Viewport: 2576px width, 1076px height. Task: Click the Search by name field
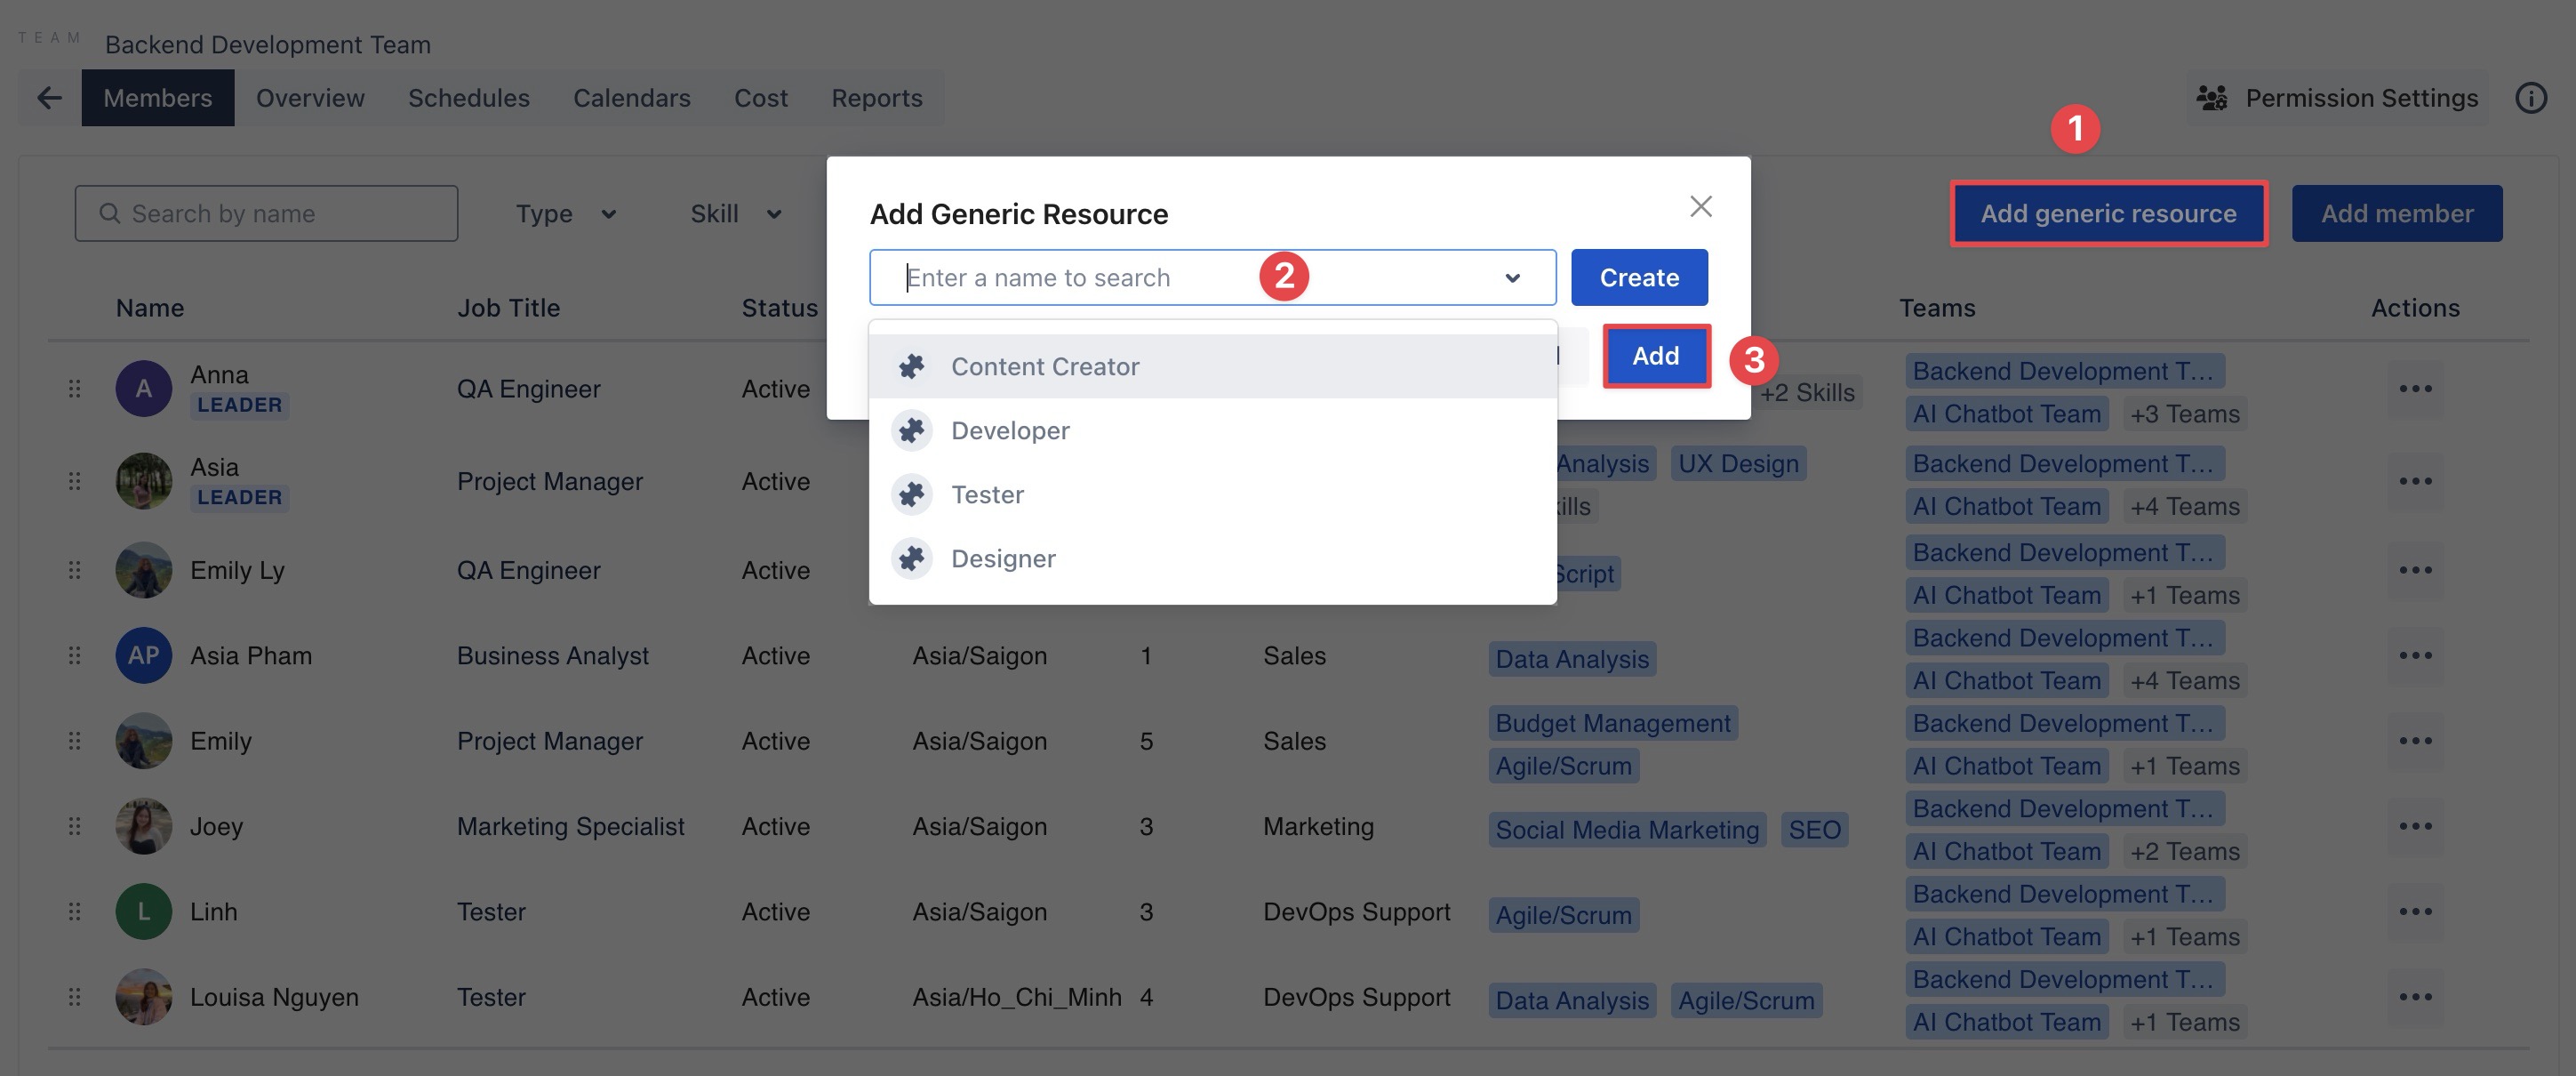(267, 214)
